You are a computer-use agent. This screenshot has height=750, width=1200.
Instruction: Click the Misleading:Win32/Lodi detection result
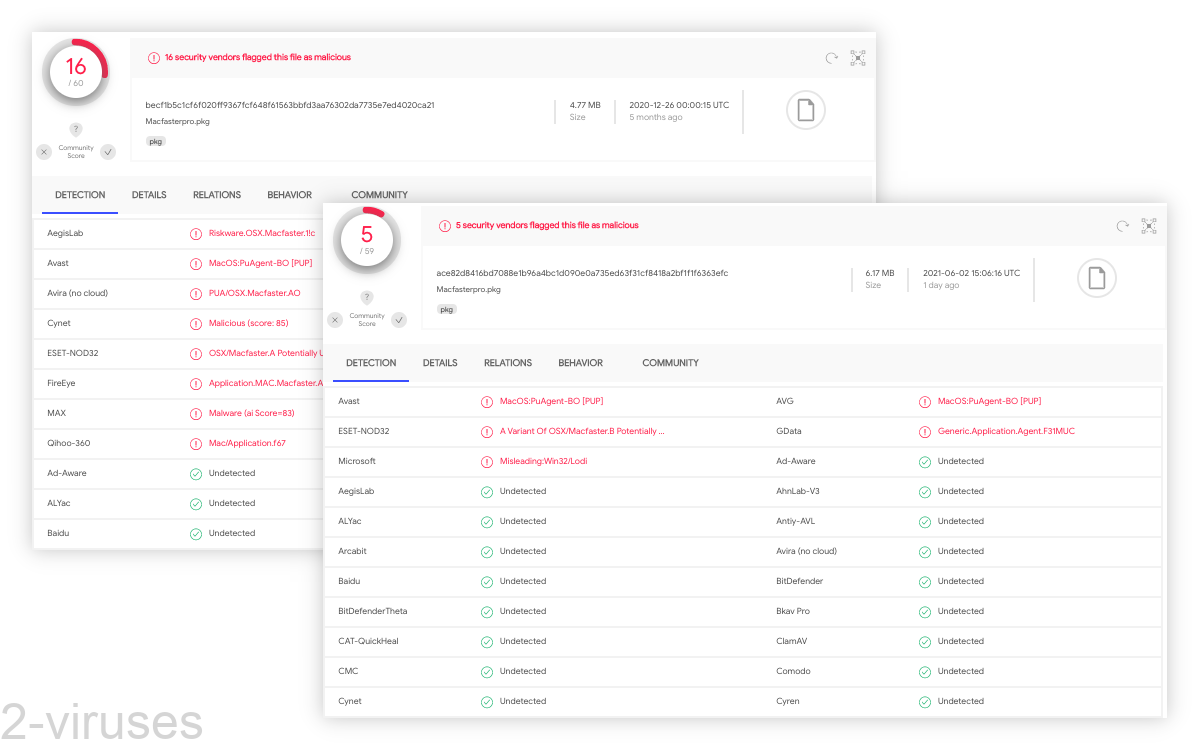point(543,461)
